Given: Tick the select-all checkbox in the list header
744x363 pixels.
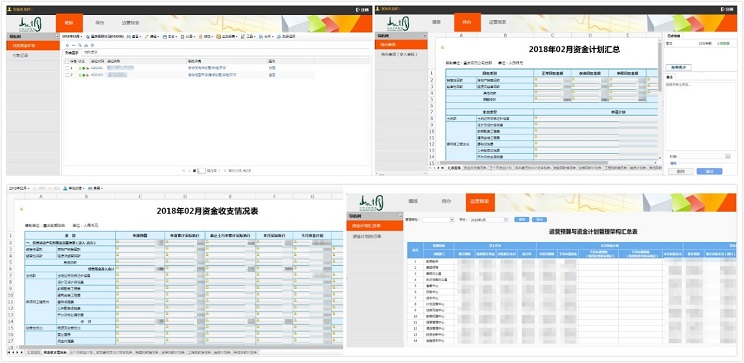Looking at the screenshot, I should pyautogui.click(x=66, y=62).
